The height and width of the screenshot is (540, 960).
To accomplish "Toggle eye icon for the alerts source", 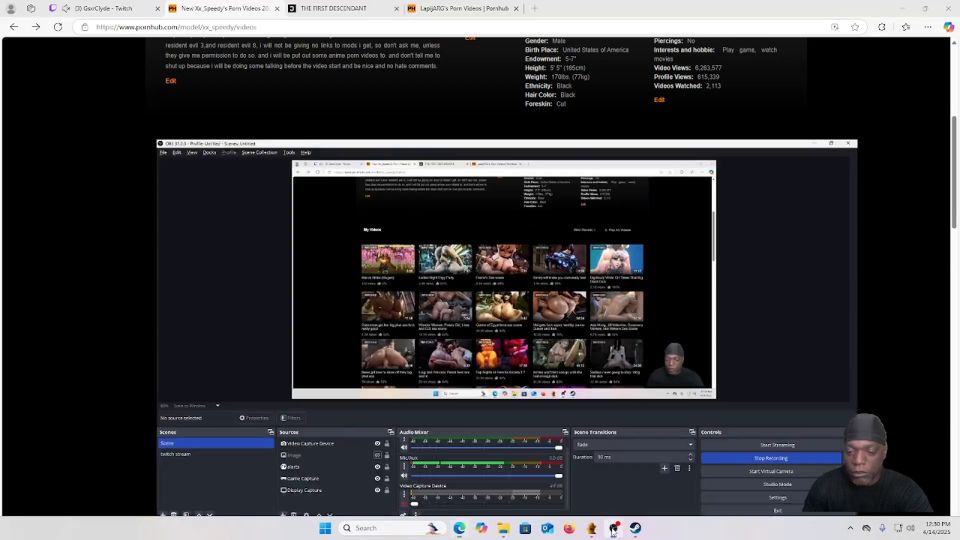I will coord(377,467).
